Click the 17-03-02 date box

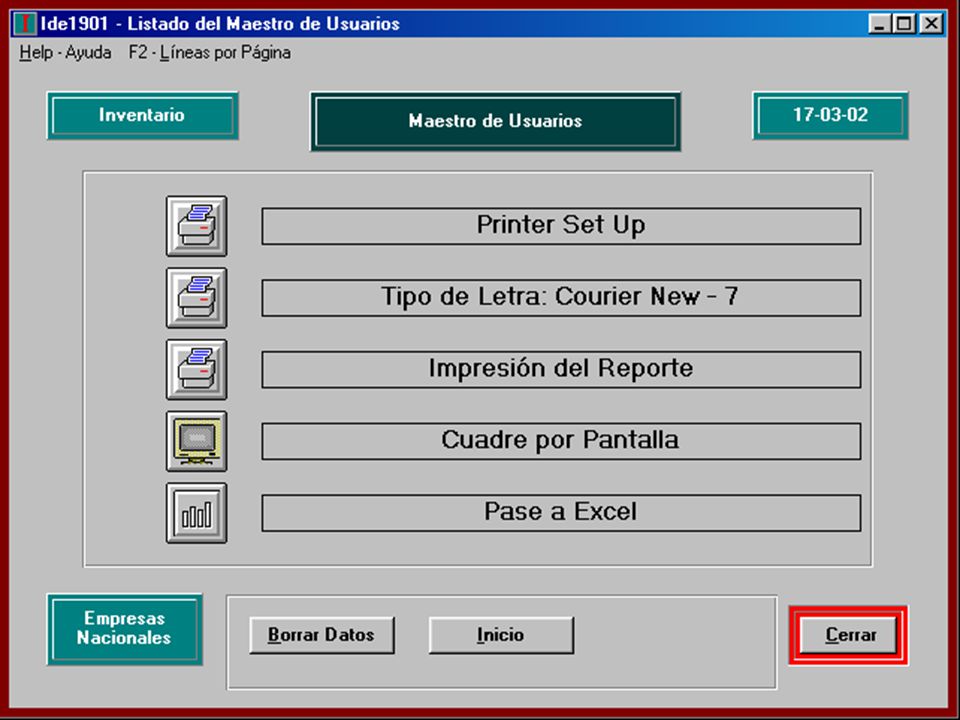830,115
